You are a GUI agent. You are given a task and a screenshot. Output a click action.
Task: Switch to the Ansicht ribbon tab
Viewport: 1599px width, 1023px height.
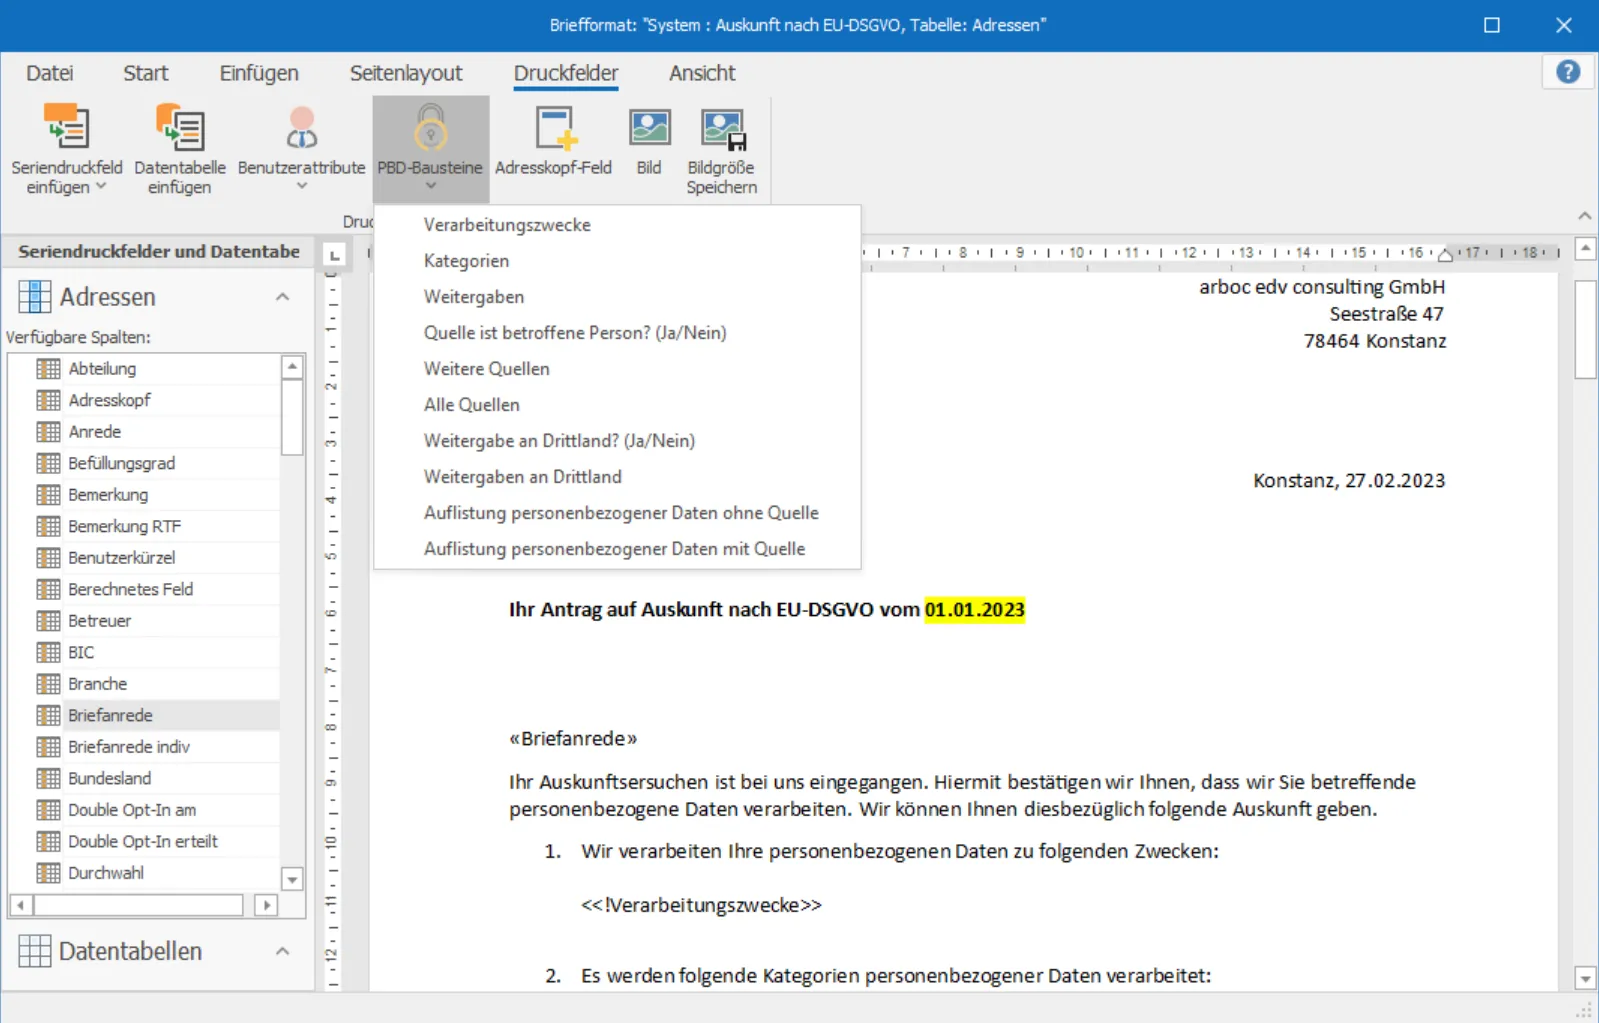[702, 73]
